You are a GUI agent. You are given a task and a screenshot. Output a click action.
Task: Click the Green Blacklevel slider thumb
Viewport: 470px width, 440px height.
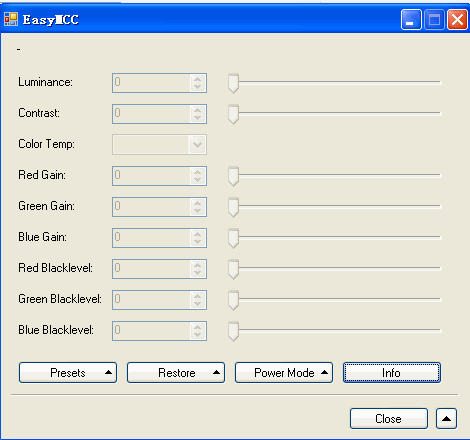pyautogui.click(x=233, y=300)
